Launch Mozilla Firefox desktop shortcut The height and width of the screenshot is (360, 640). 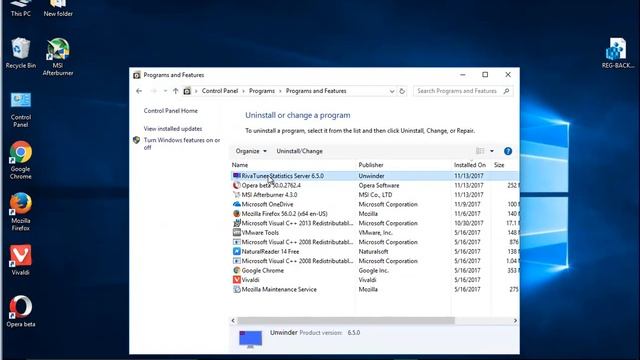coord(20,211)
